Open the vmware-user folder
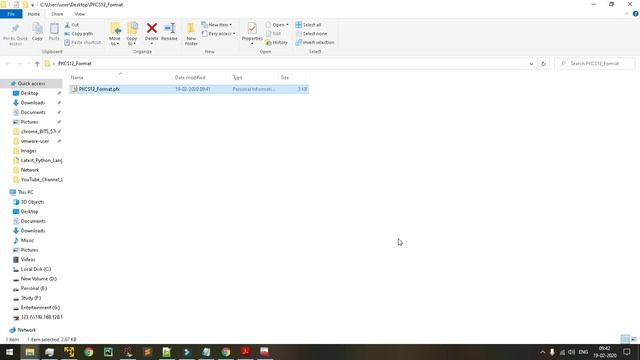 [35, 141]
